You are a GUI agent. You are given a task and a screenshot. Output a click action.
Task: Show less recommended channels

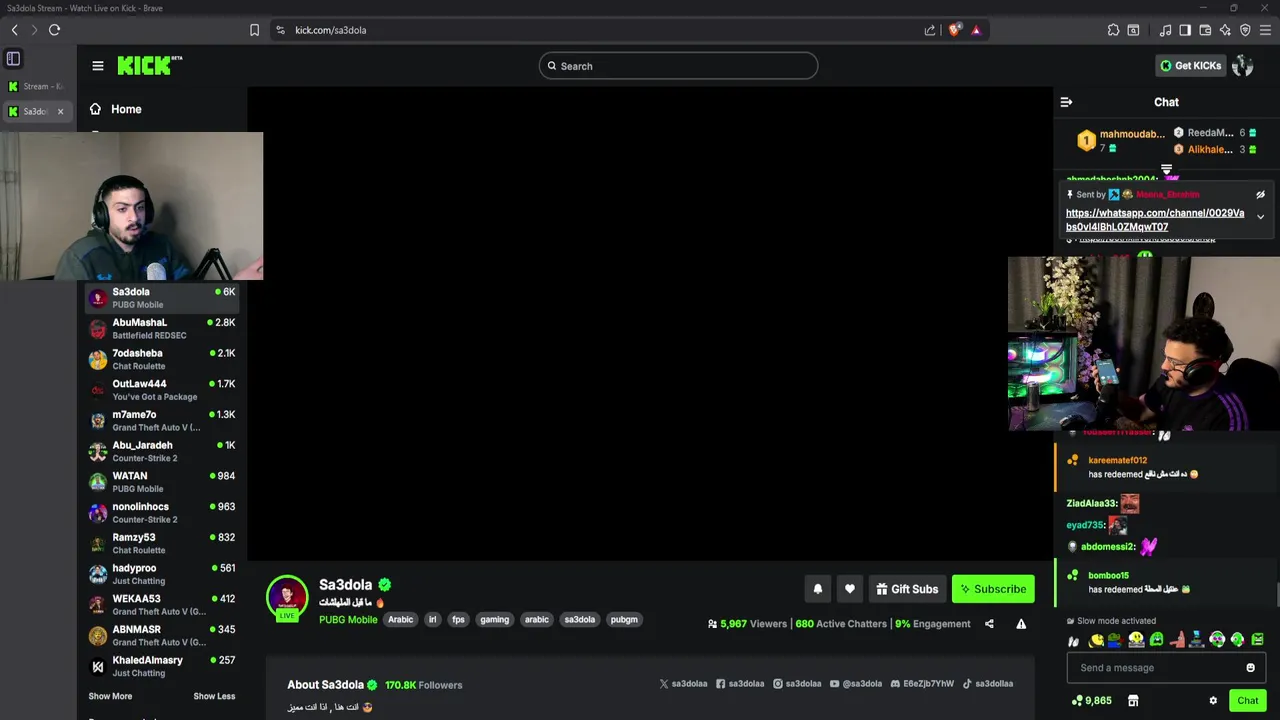tap(214, 696)
